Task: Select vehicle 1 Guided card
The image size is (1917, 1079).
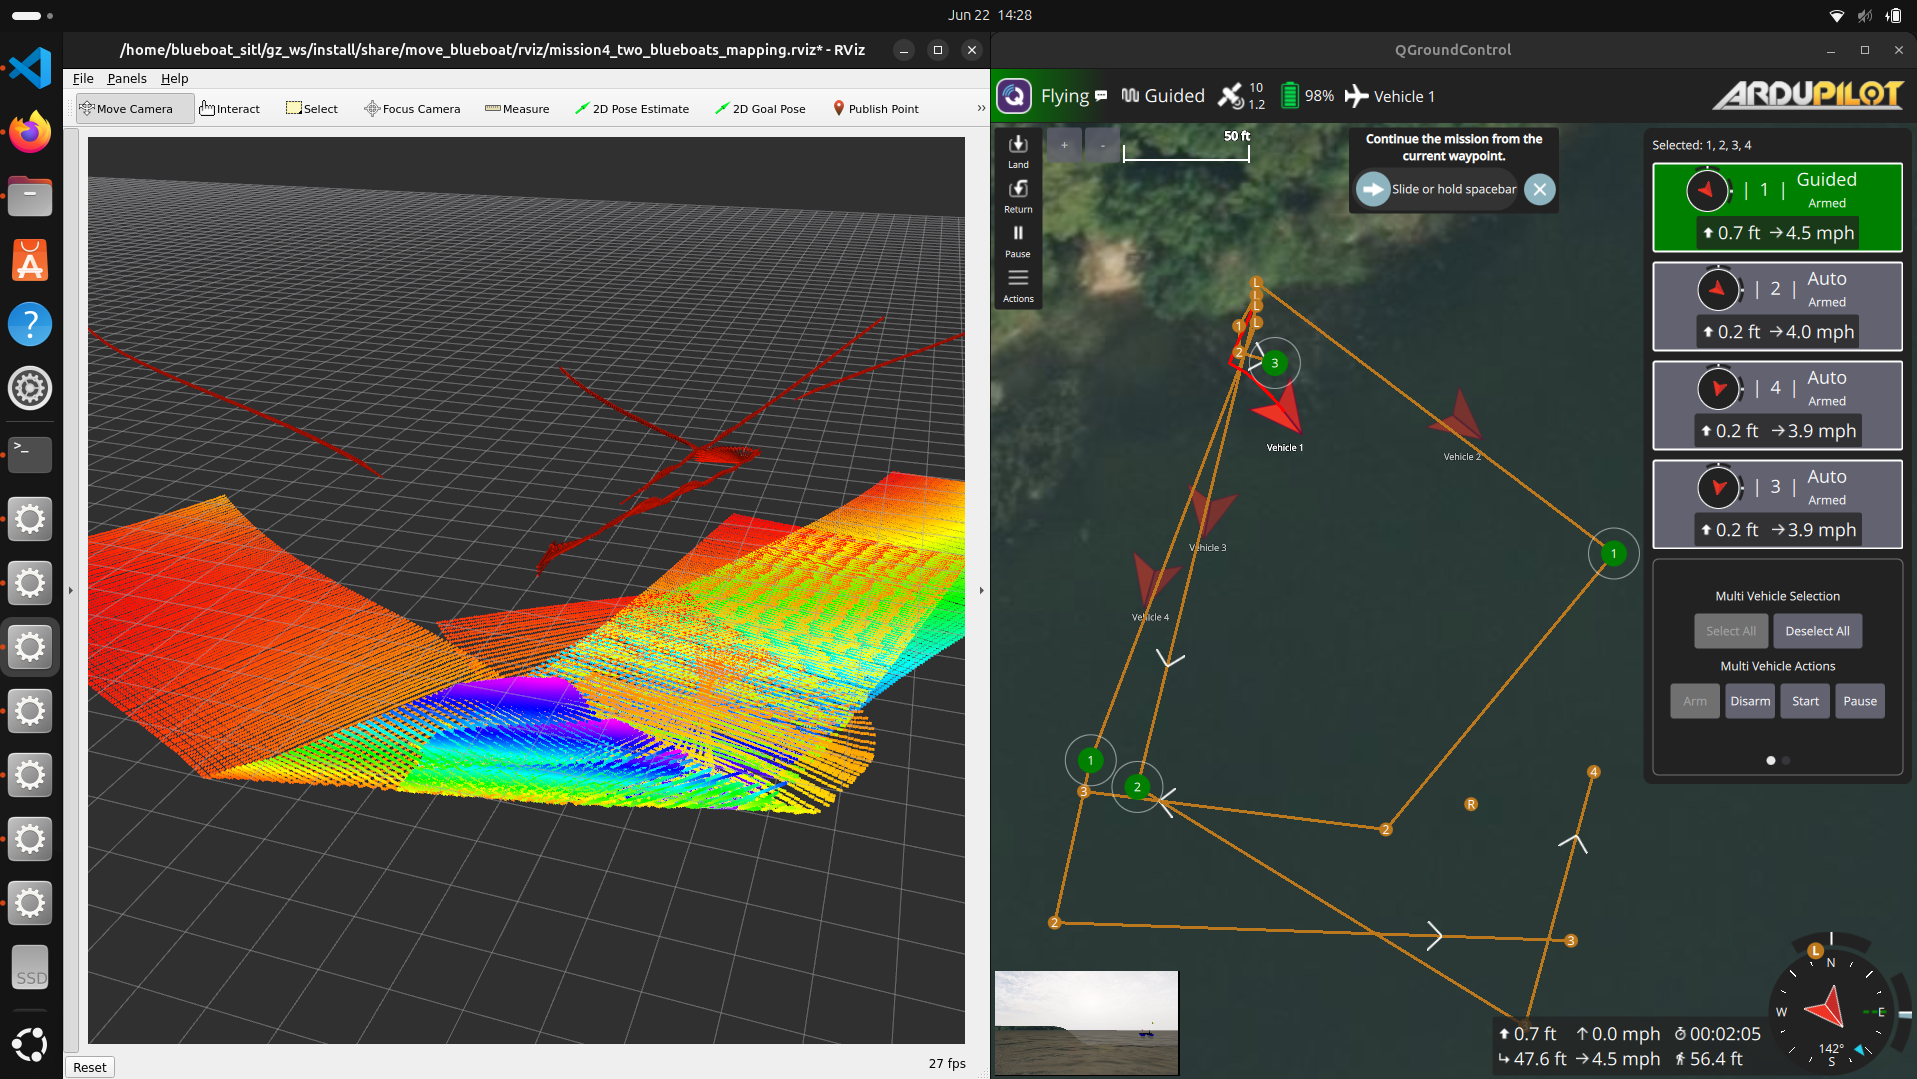Action: point(1777,207)
